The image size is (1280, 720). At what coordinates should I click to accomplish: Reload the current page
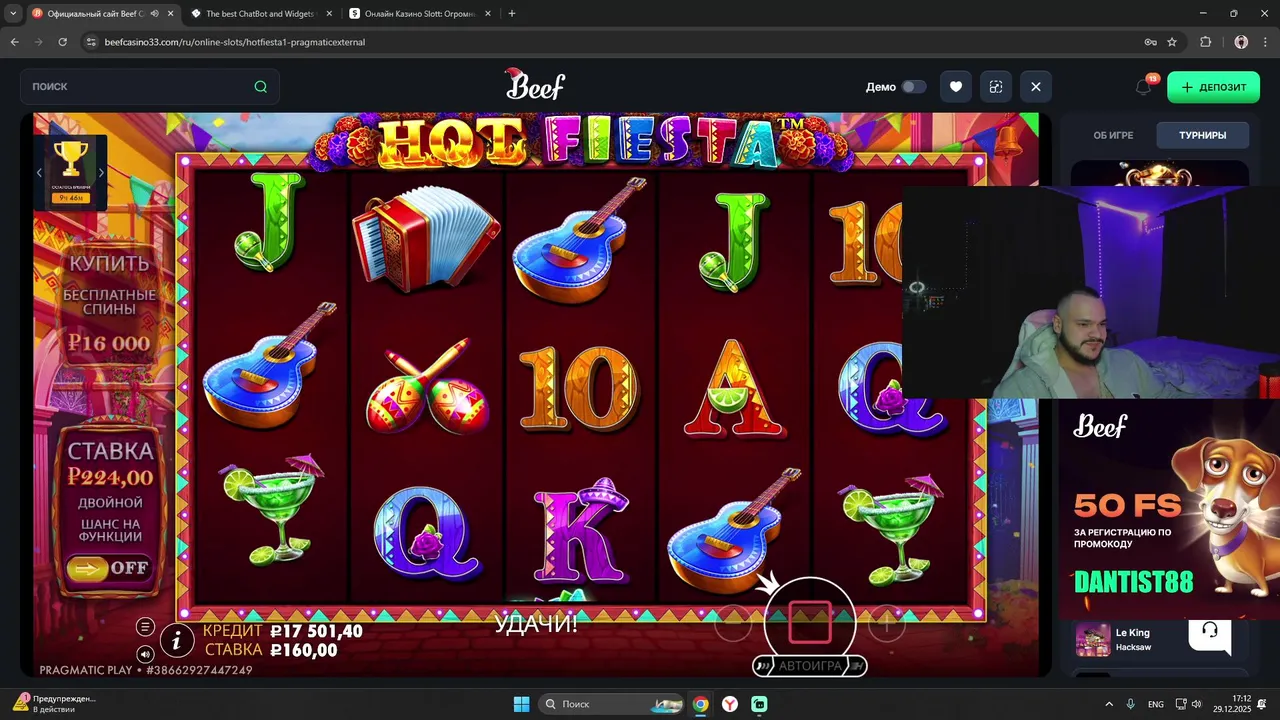(x=62, y=42)
